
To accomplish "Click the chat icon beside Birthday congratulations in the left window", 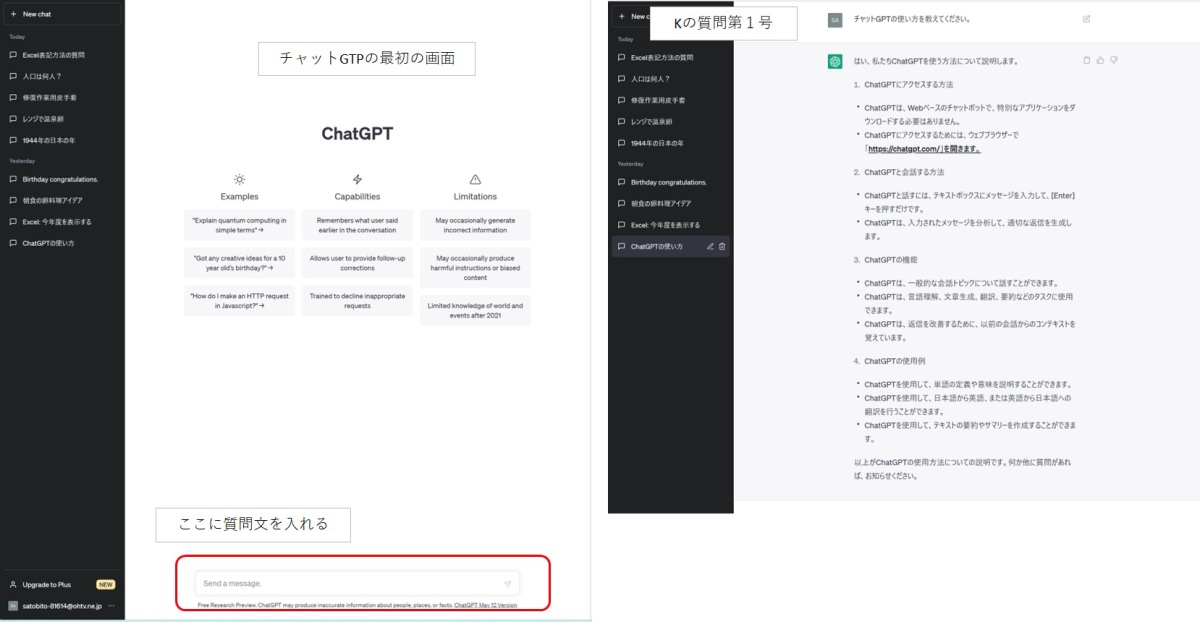I will coord(13,180).
